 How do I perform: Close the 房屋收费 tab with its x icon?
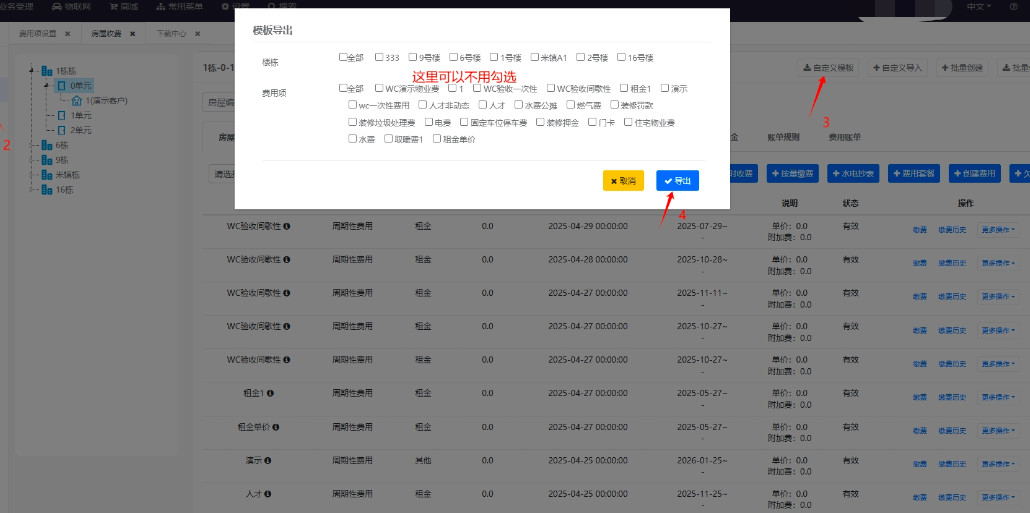[x=132, y=33]
